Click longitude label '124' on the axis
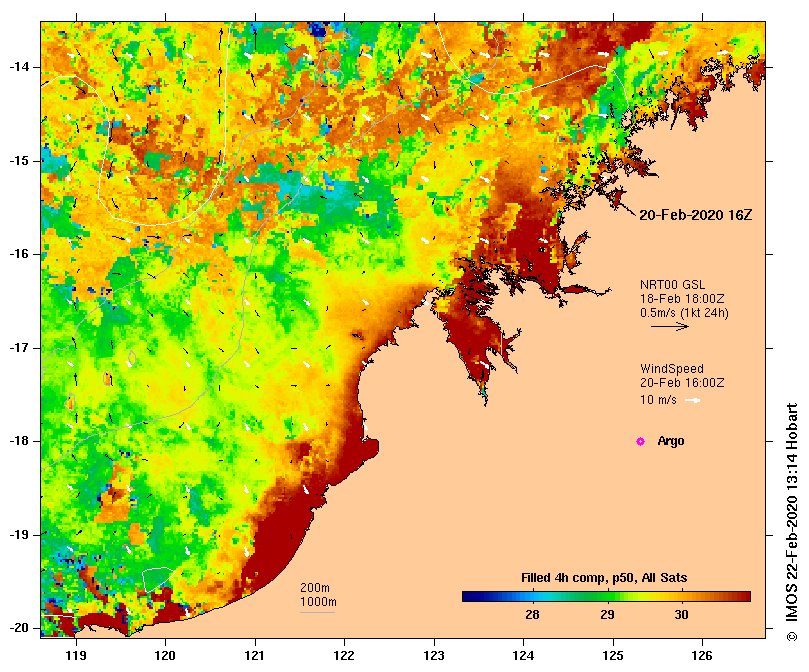 [523, 656]
